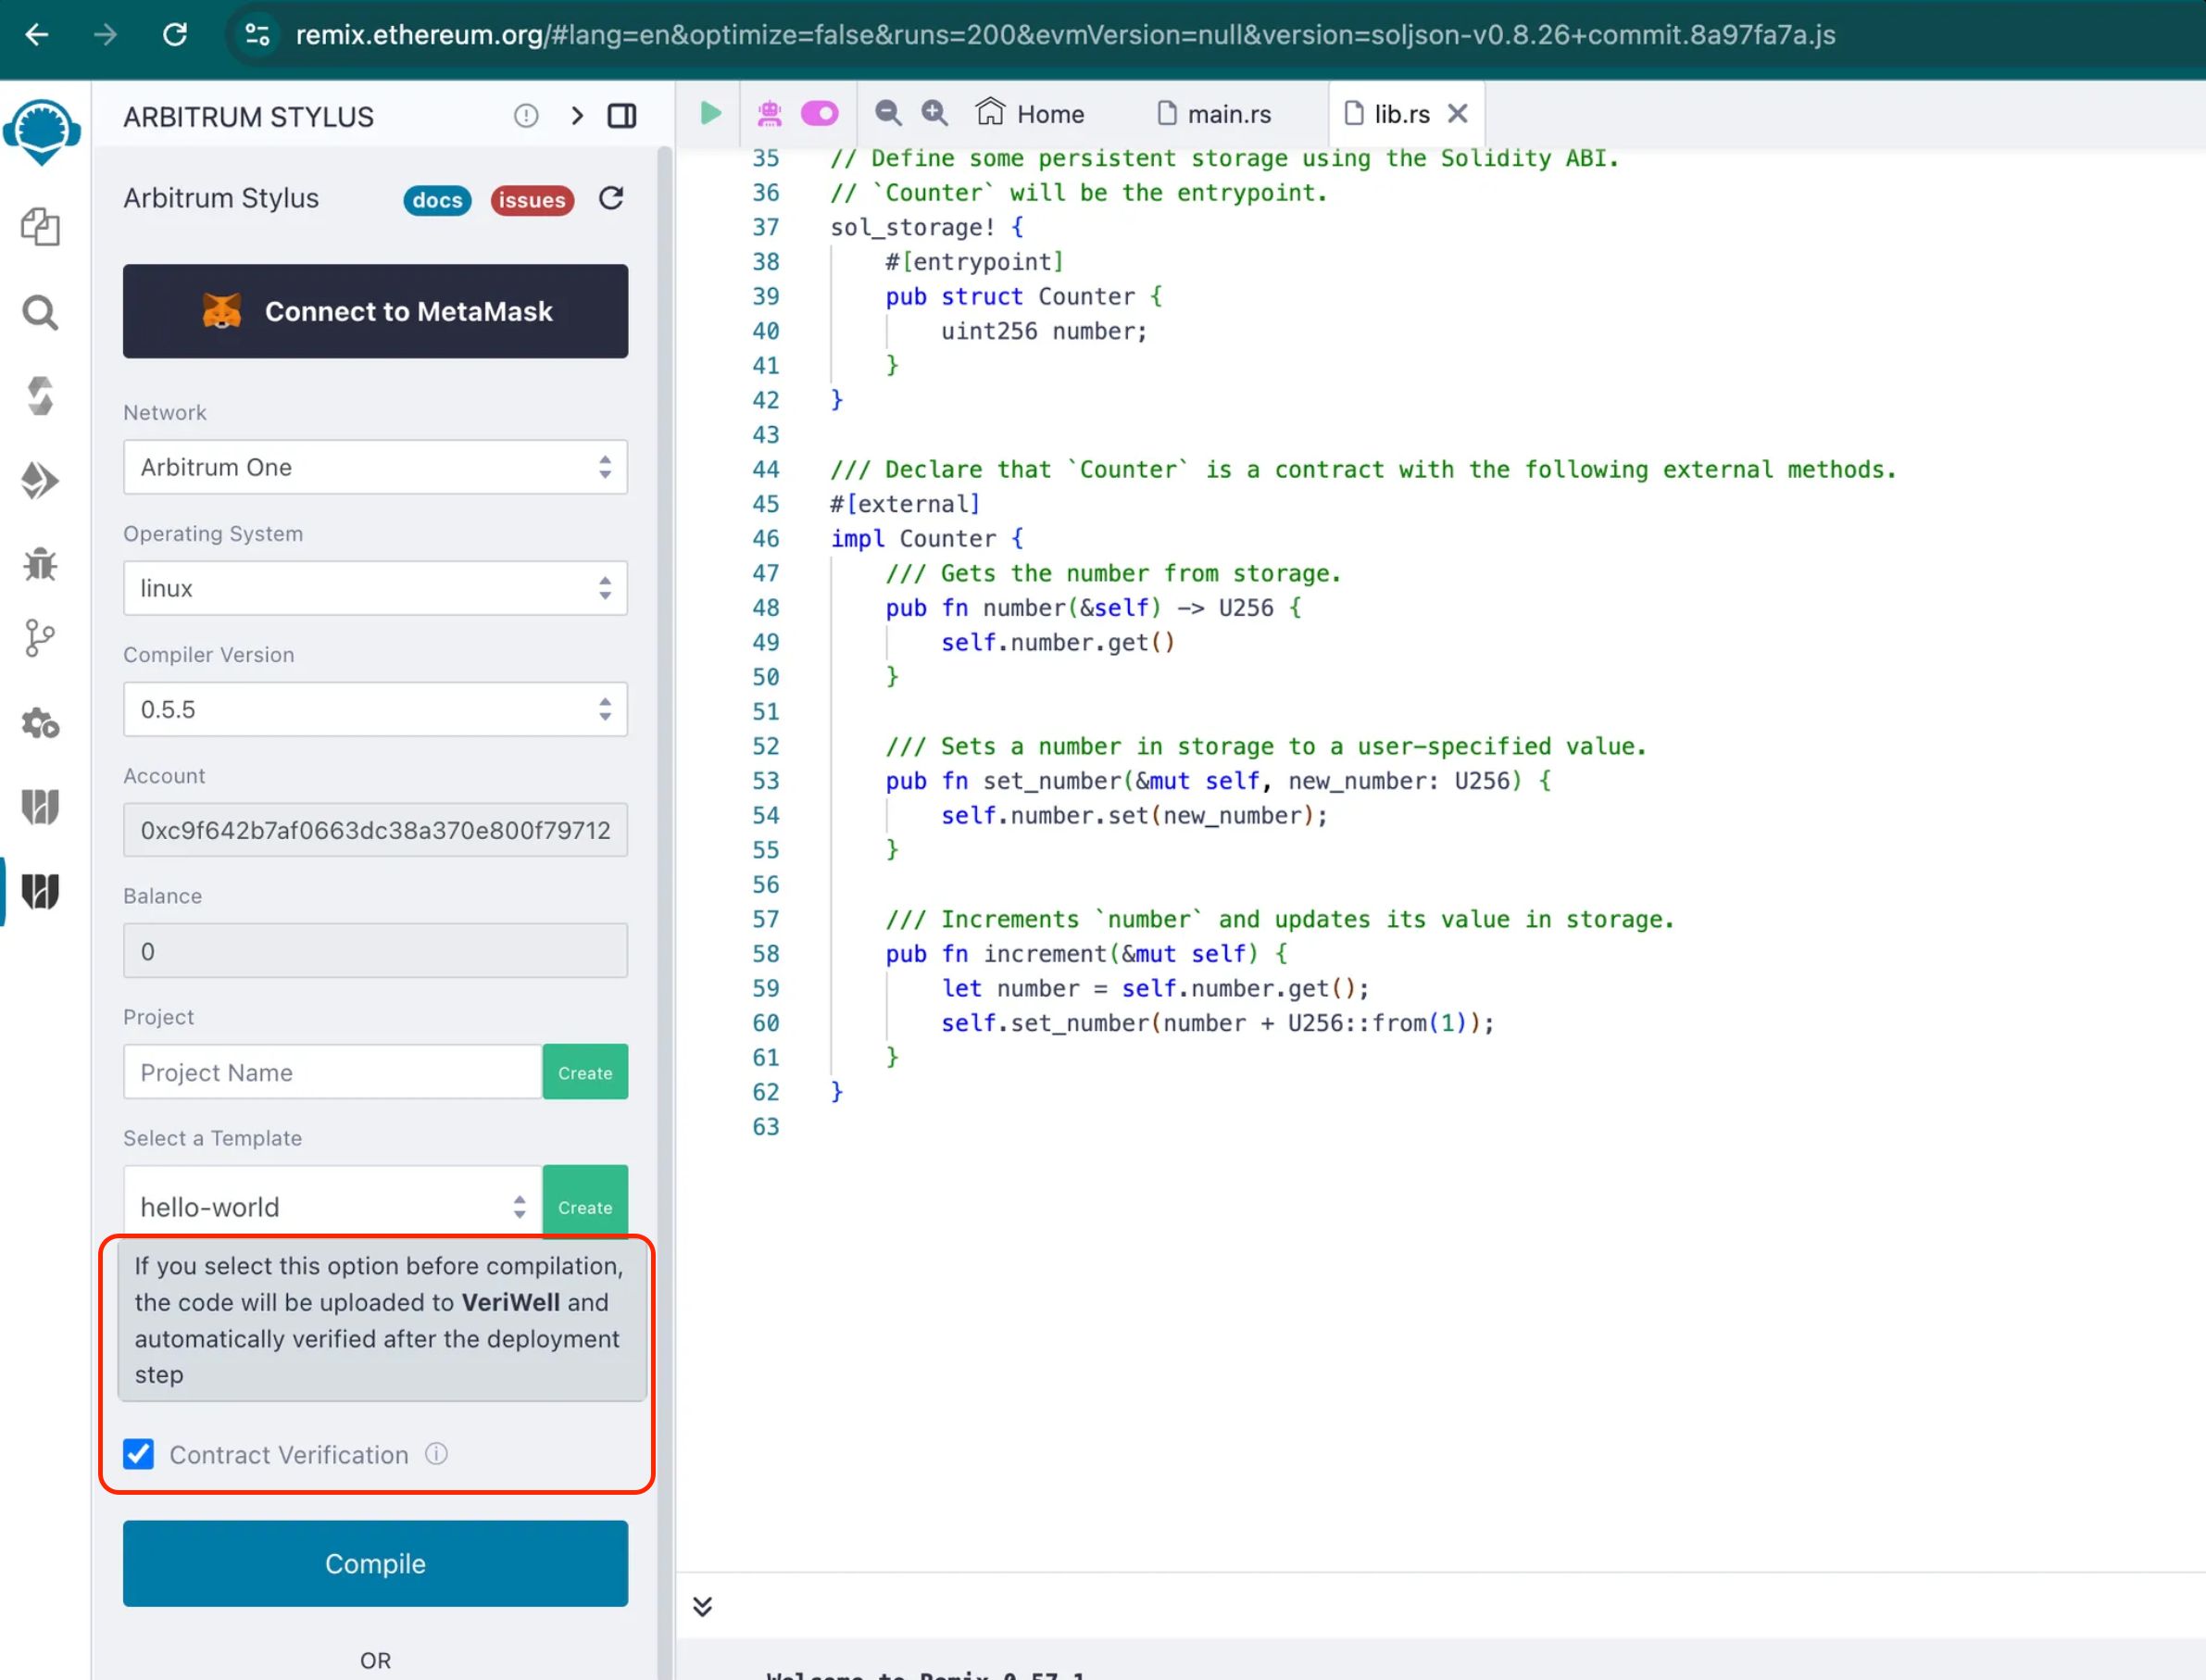
Task: Open the Compiler Version dropdown 0.5.5
Action: [x=375, y=709]
